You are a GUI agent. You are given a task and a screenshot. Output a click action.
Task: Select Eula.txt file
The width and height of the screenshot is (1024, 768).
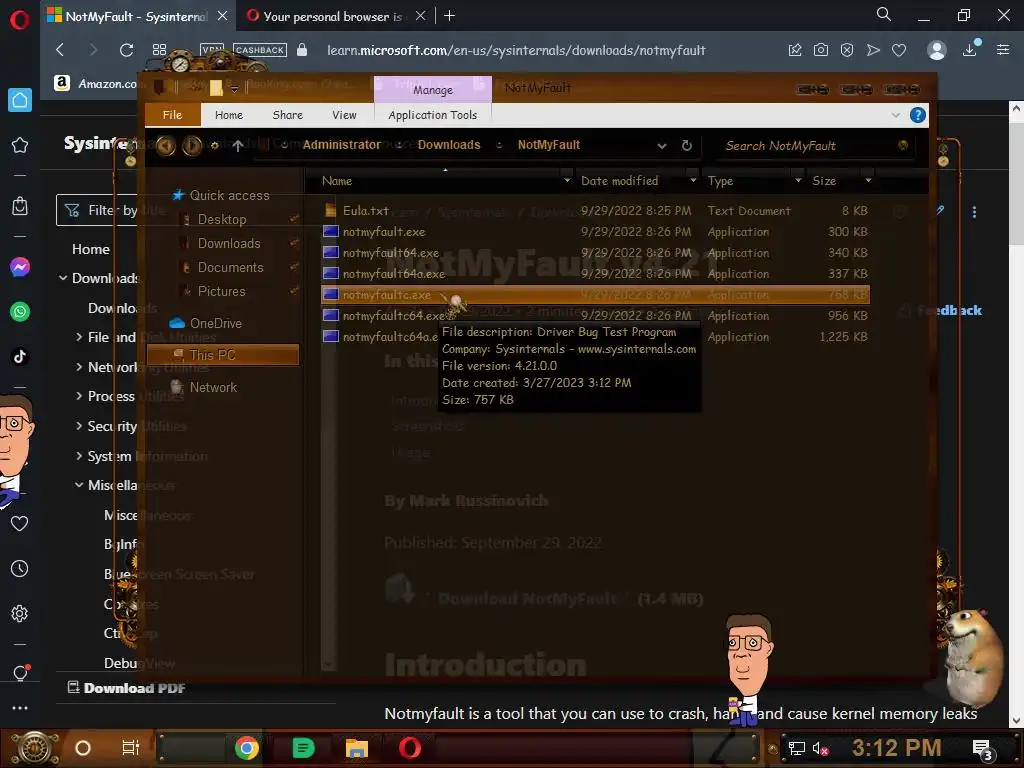tap(596, 210)
